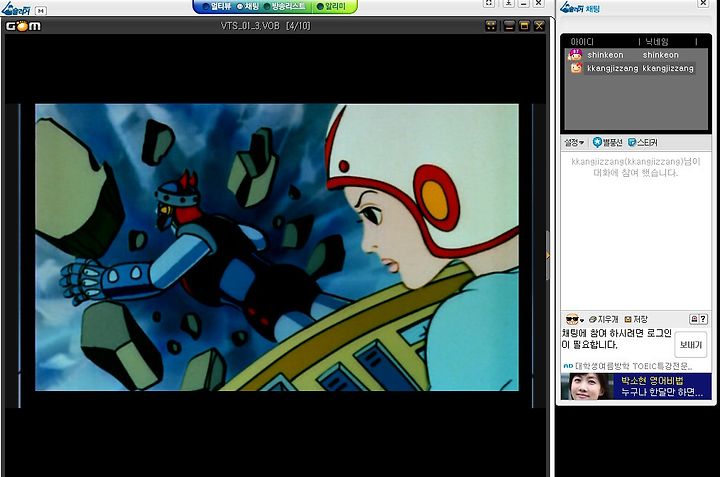This screenshot has height=477, width=720.
Task: Click the GOM logo menu
Action: coord(23,26)
